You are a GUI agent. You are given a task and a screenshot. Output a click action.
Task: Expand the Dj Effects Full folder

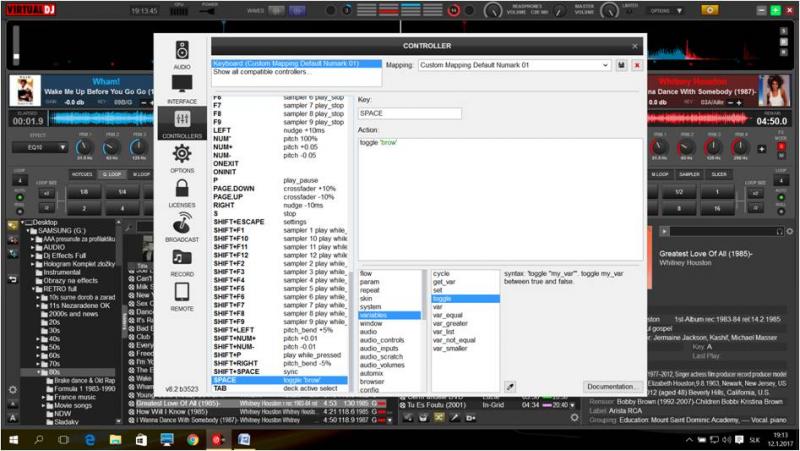click(x=33, y=256)
